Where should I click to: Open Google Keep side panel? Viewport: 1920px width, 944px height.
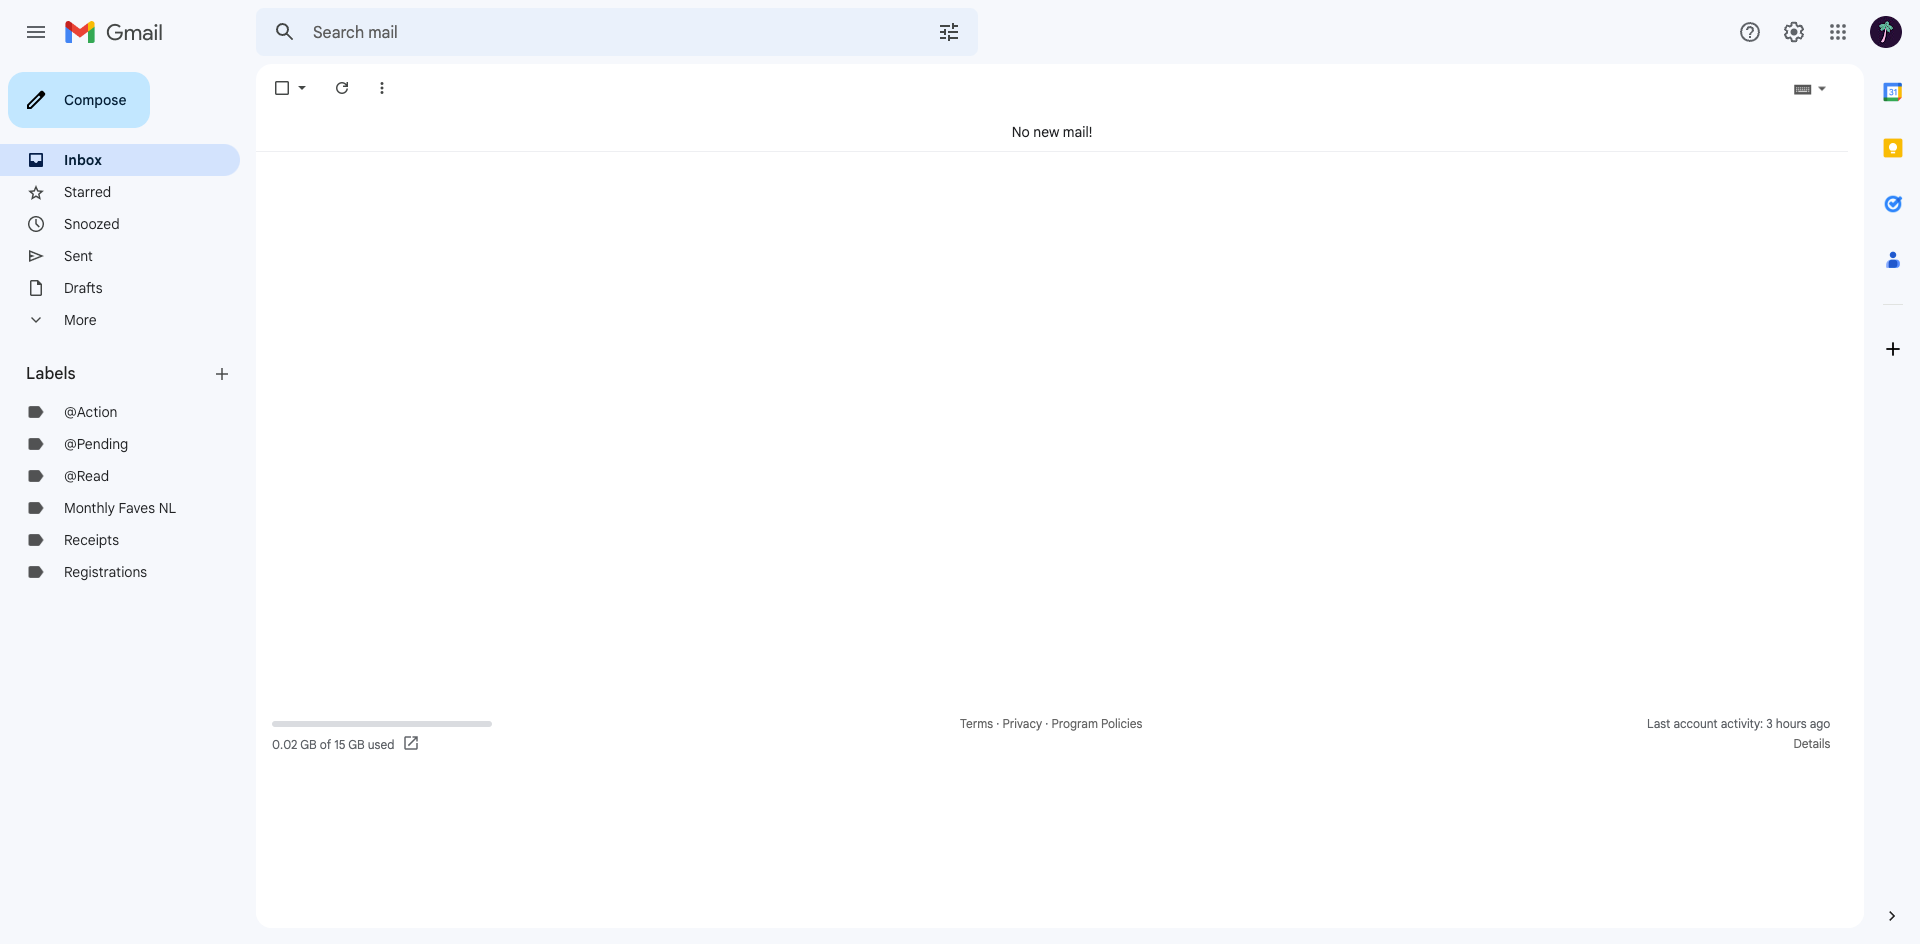(1893, 148)
